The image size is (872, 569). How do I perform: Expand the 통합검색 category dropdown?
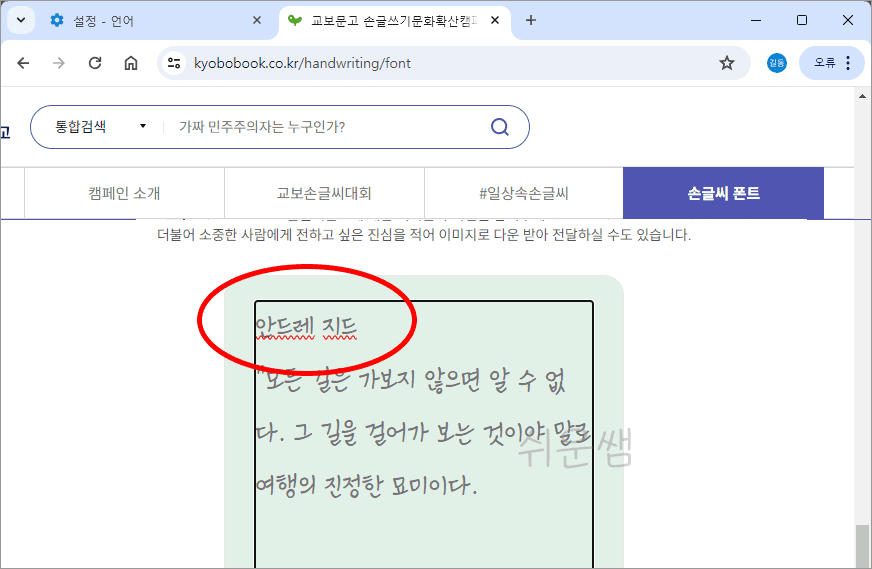tap(100, 127)
